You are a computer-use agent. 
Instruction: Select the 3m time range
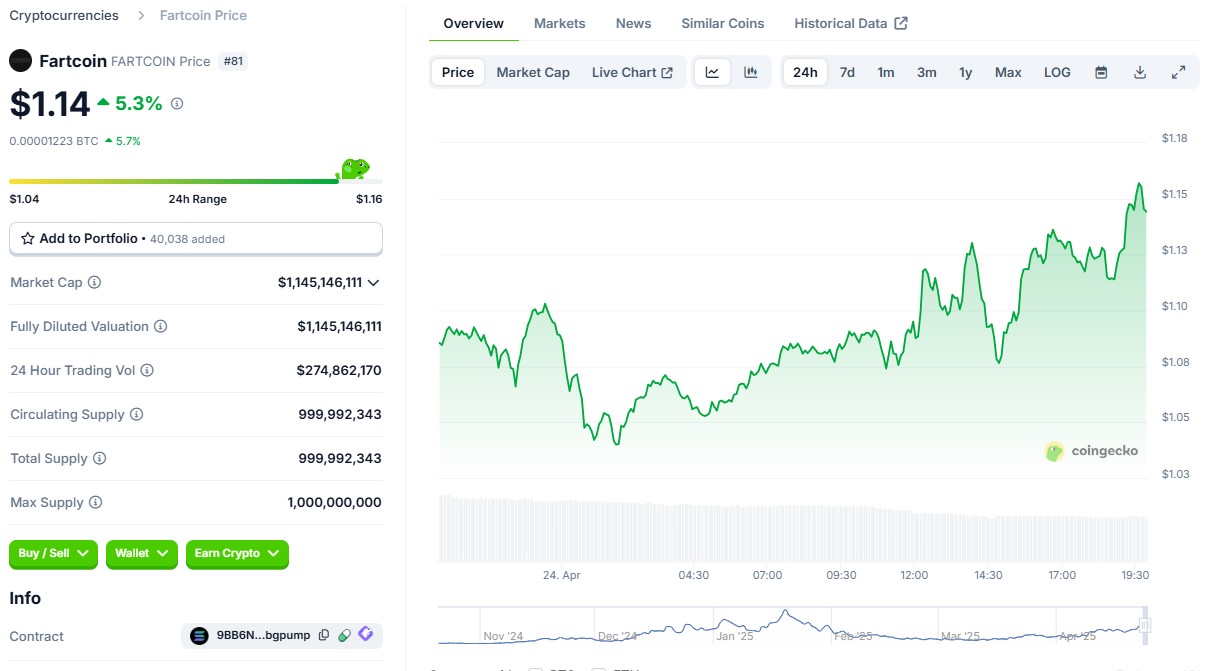pos(927,72)
